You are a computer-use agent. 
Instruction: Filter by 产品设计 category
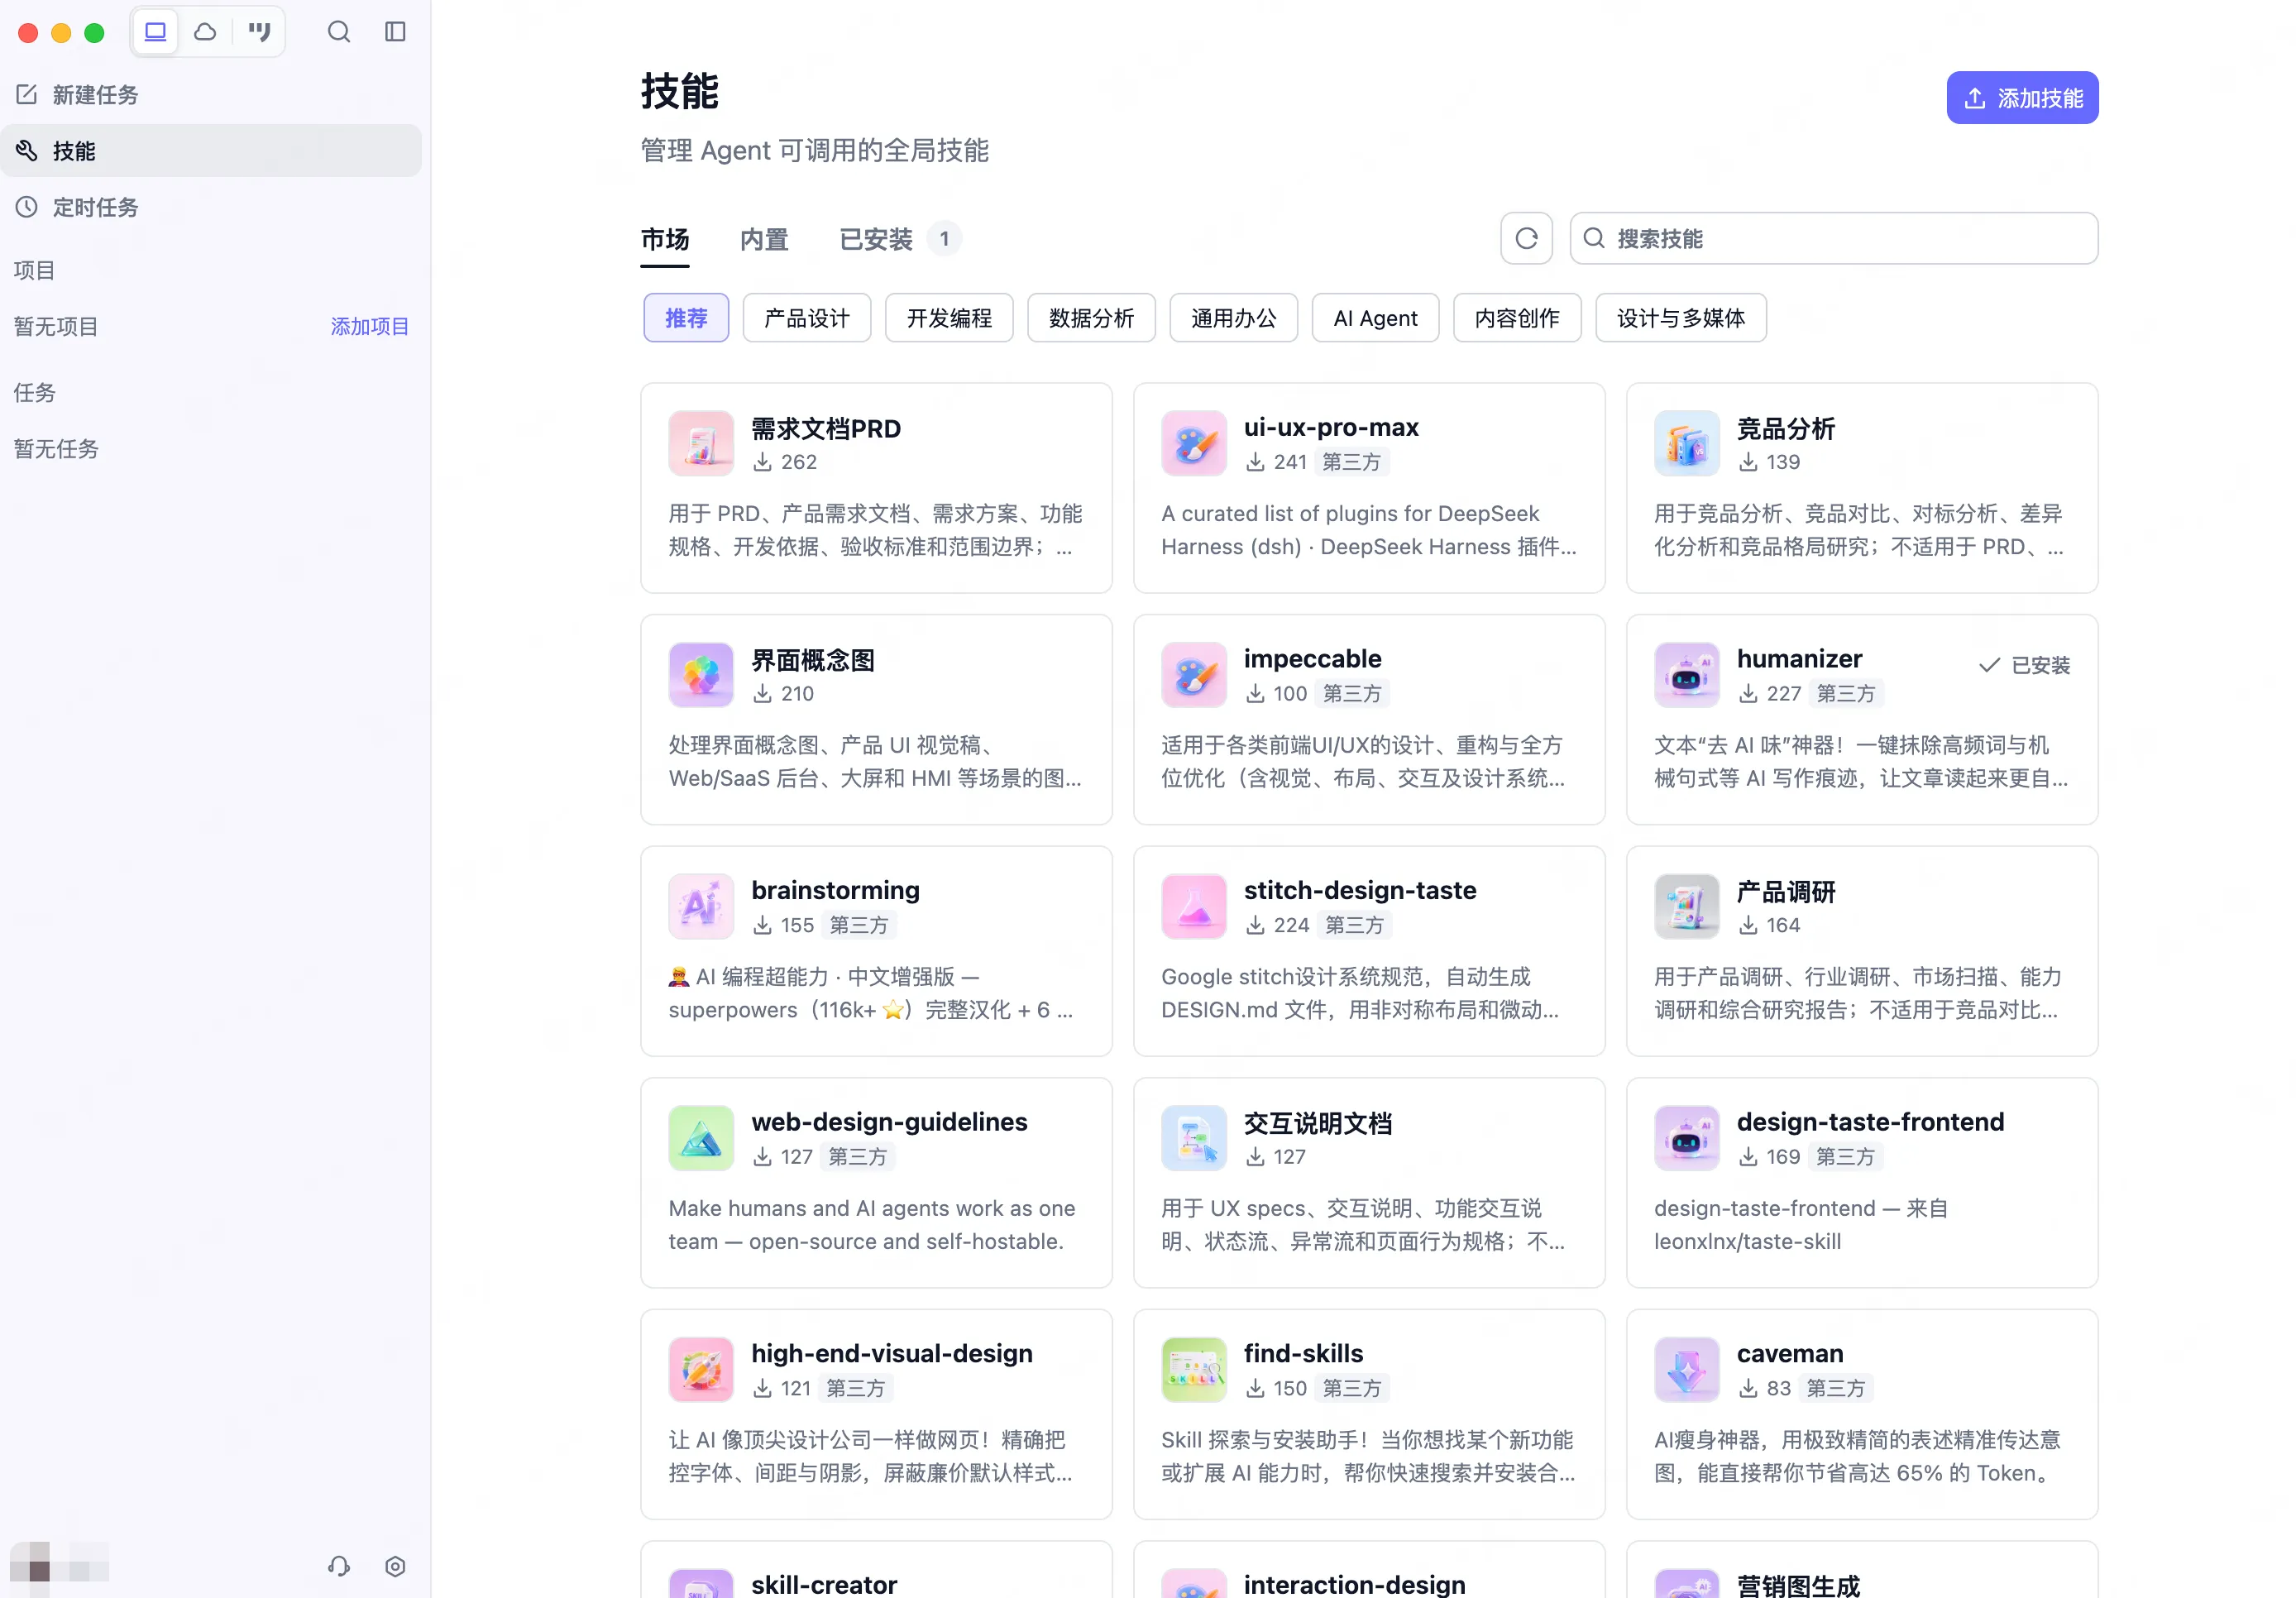806,318
